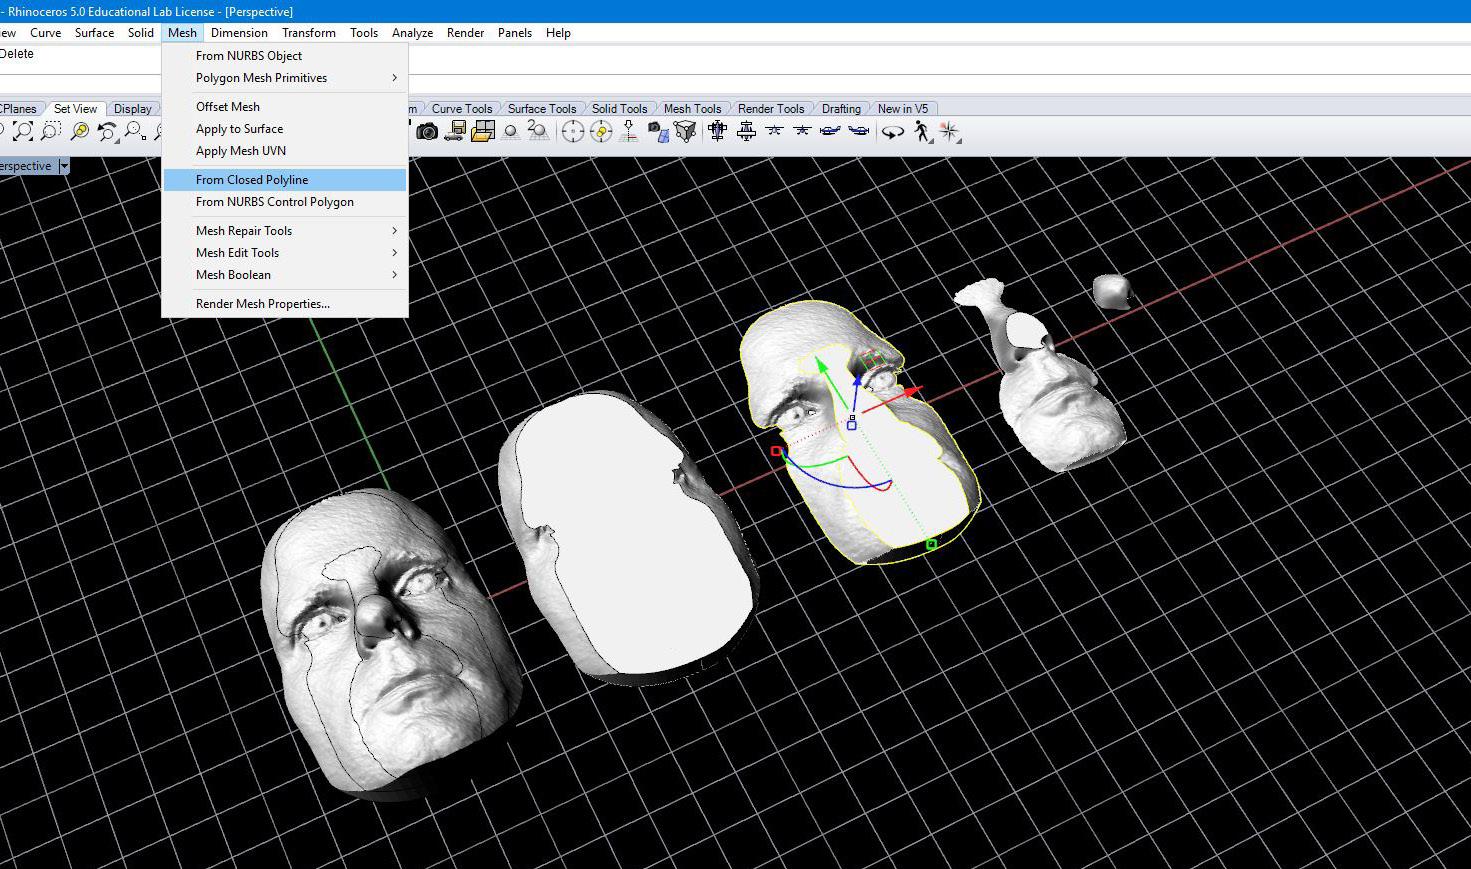The height and width of the screenshot is (869, 1471).
Task: Click the Undo View Change icon
Action: point(107,131)
